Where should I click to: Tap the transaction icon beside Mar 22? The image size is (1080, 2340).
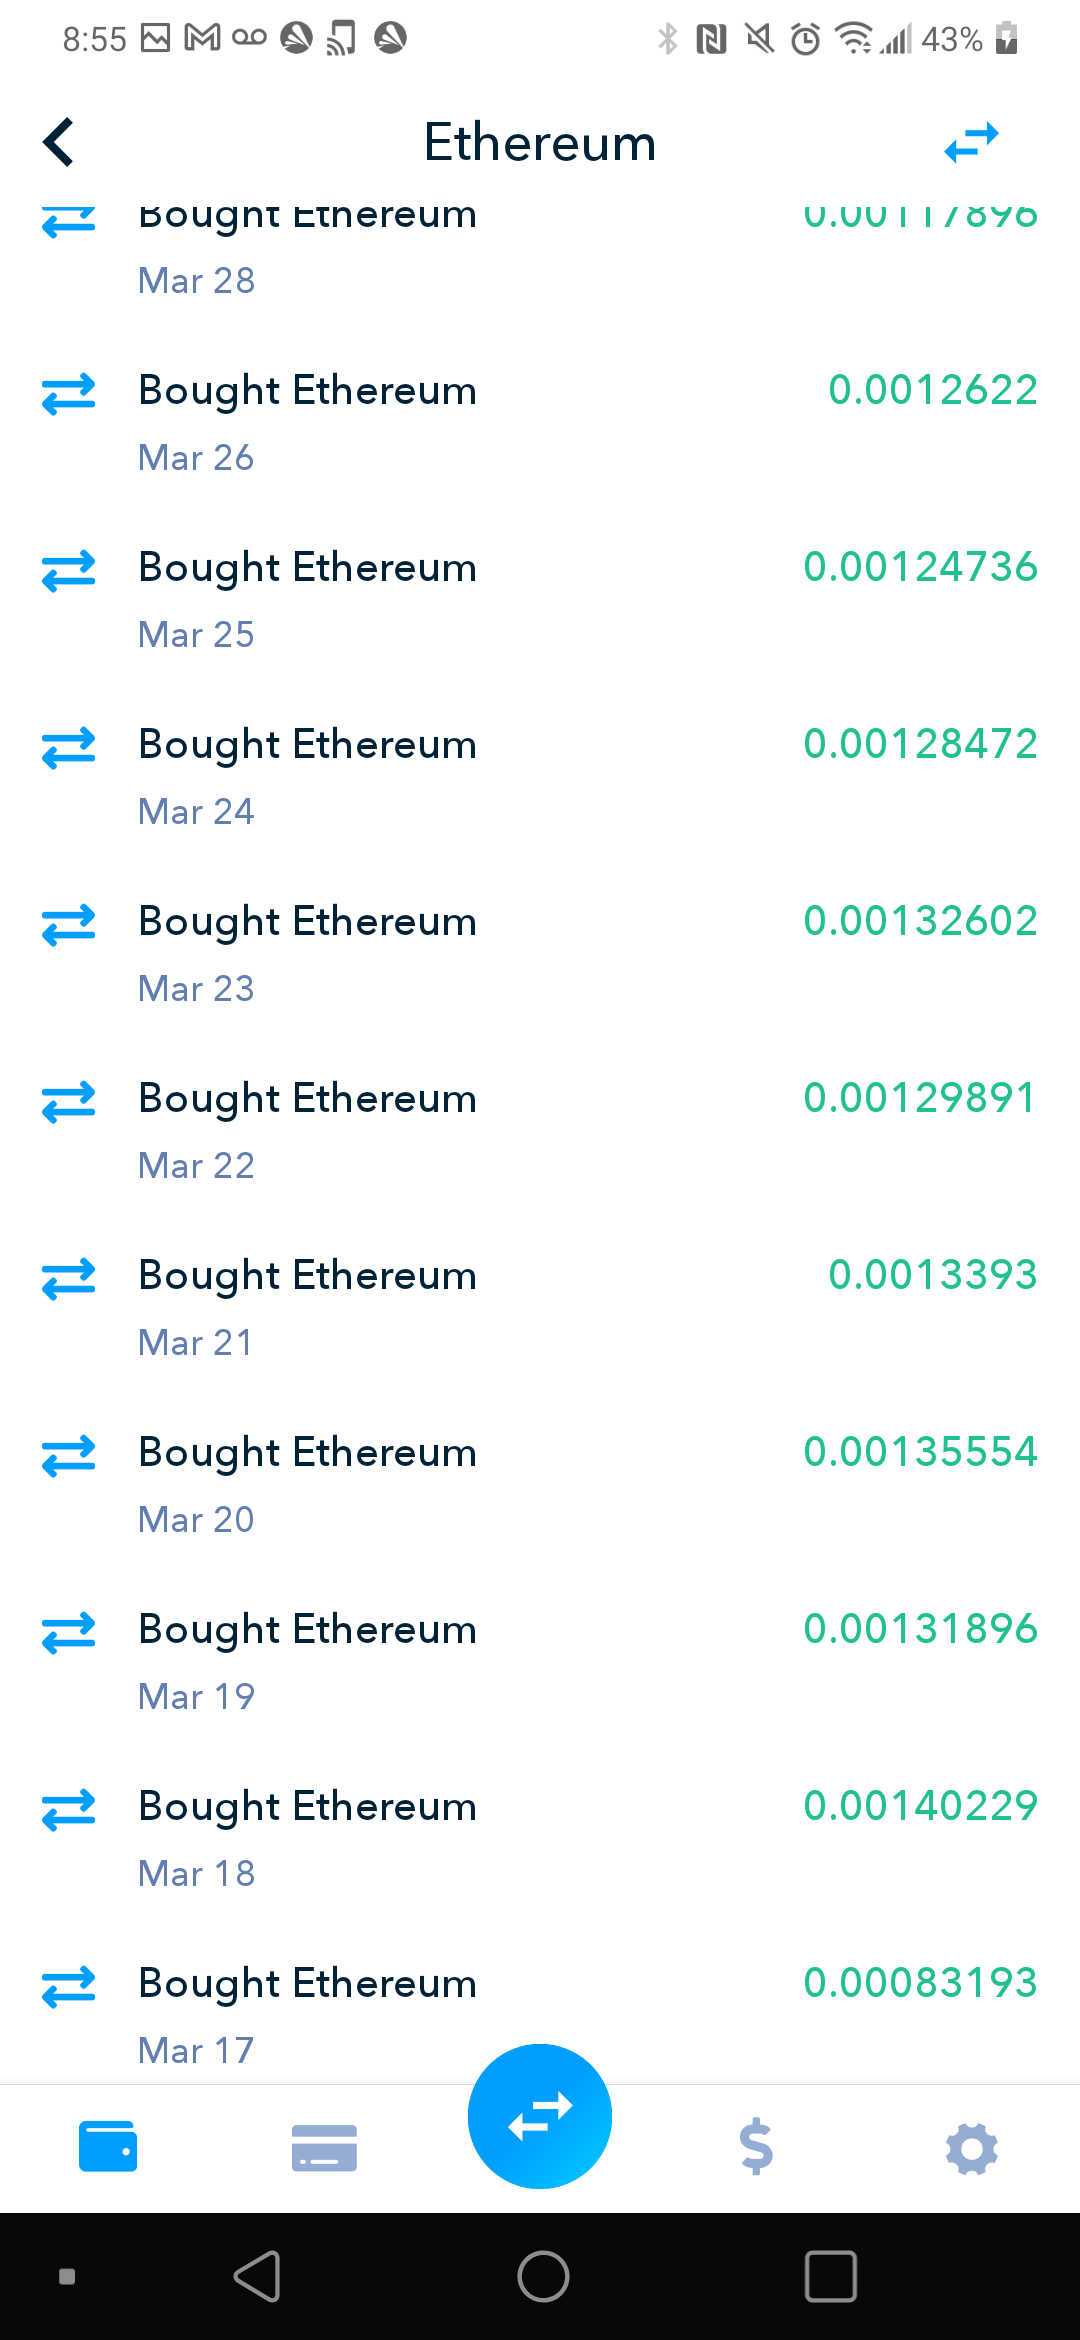click(x=69, y=1102)
